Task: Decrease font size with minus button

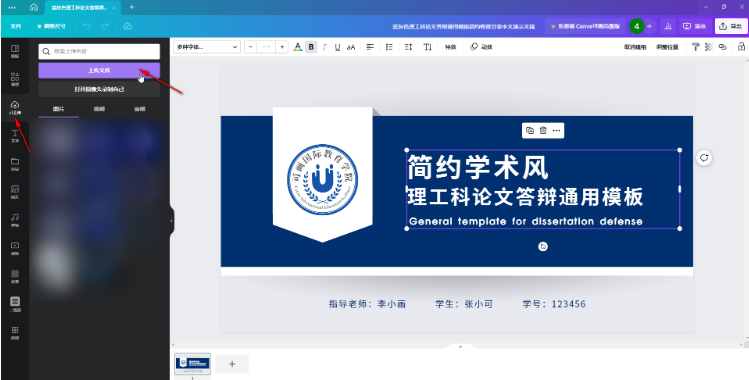Action: [x=251, y=47]
